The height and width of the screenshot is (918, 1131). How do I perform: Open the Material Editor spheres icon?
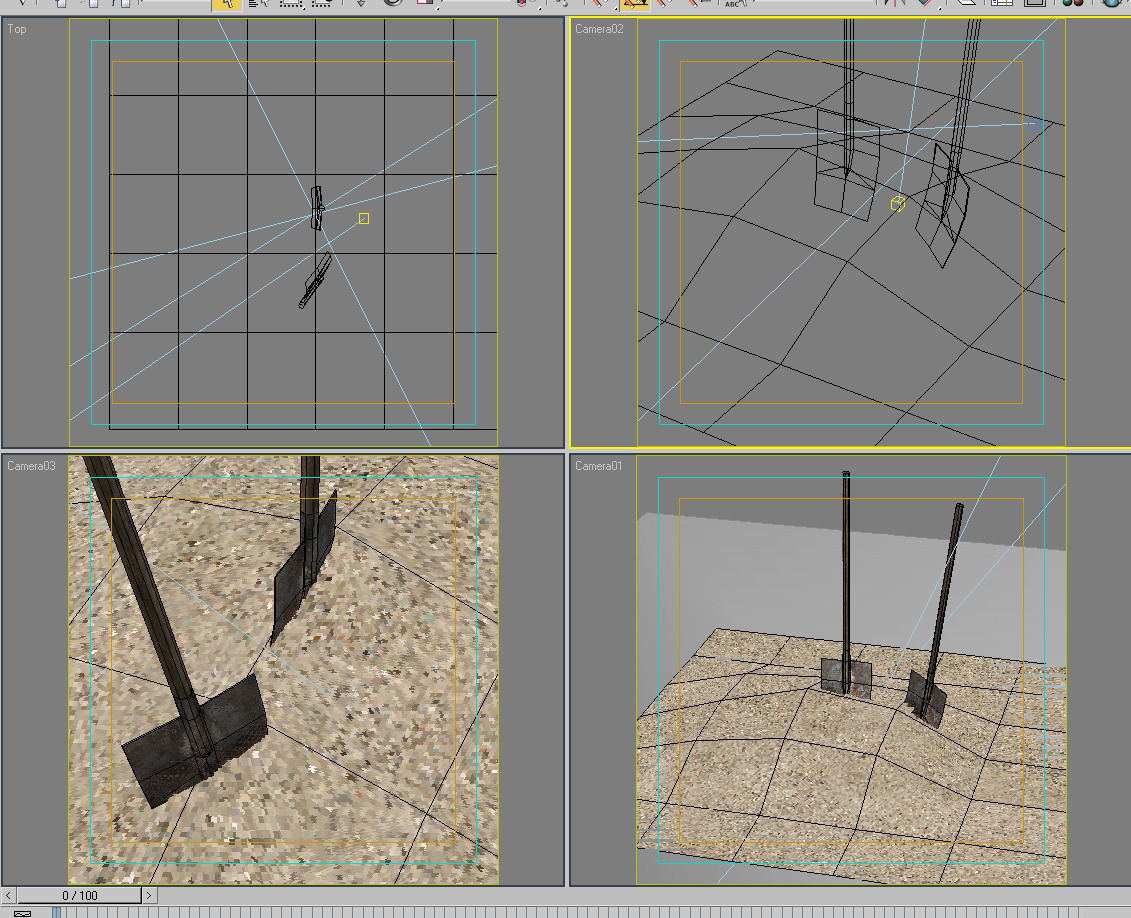pyautogui.click(x=1073, y=3)
